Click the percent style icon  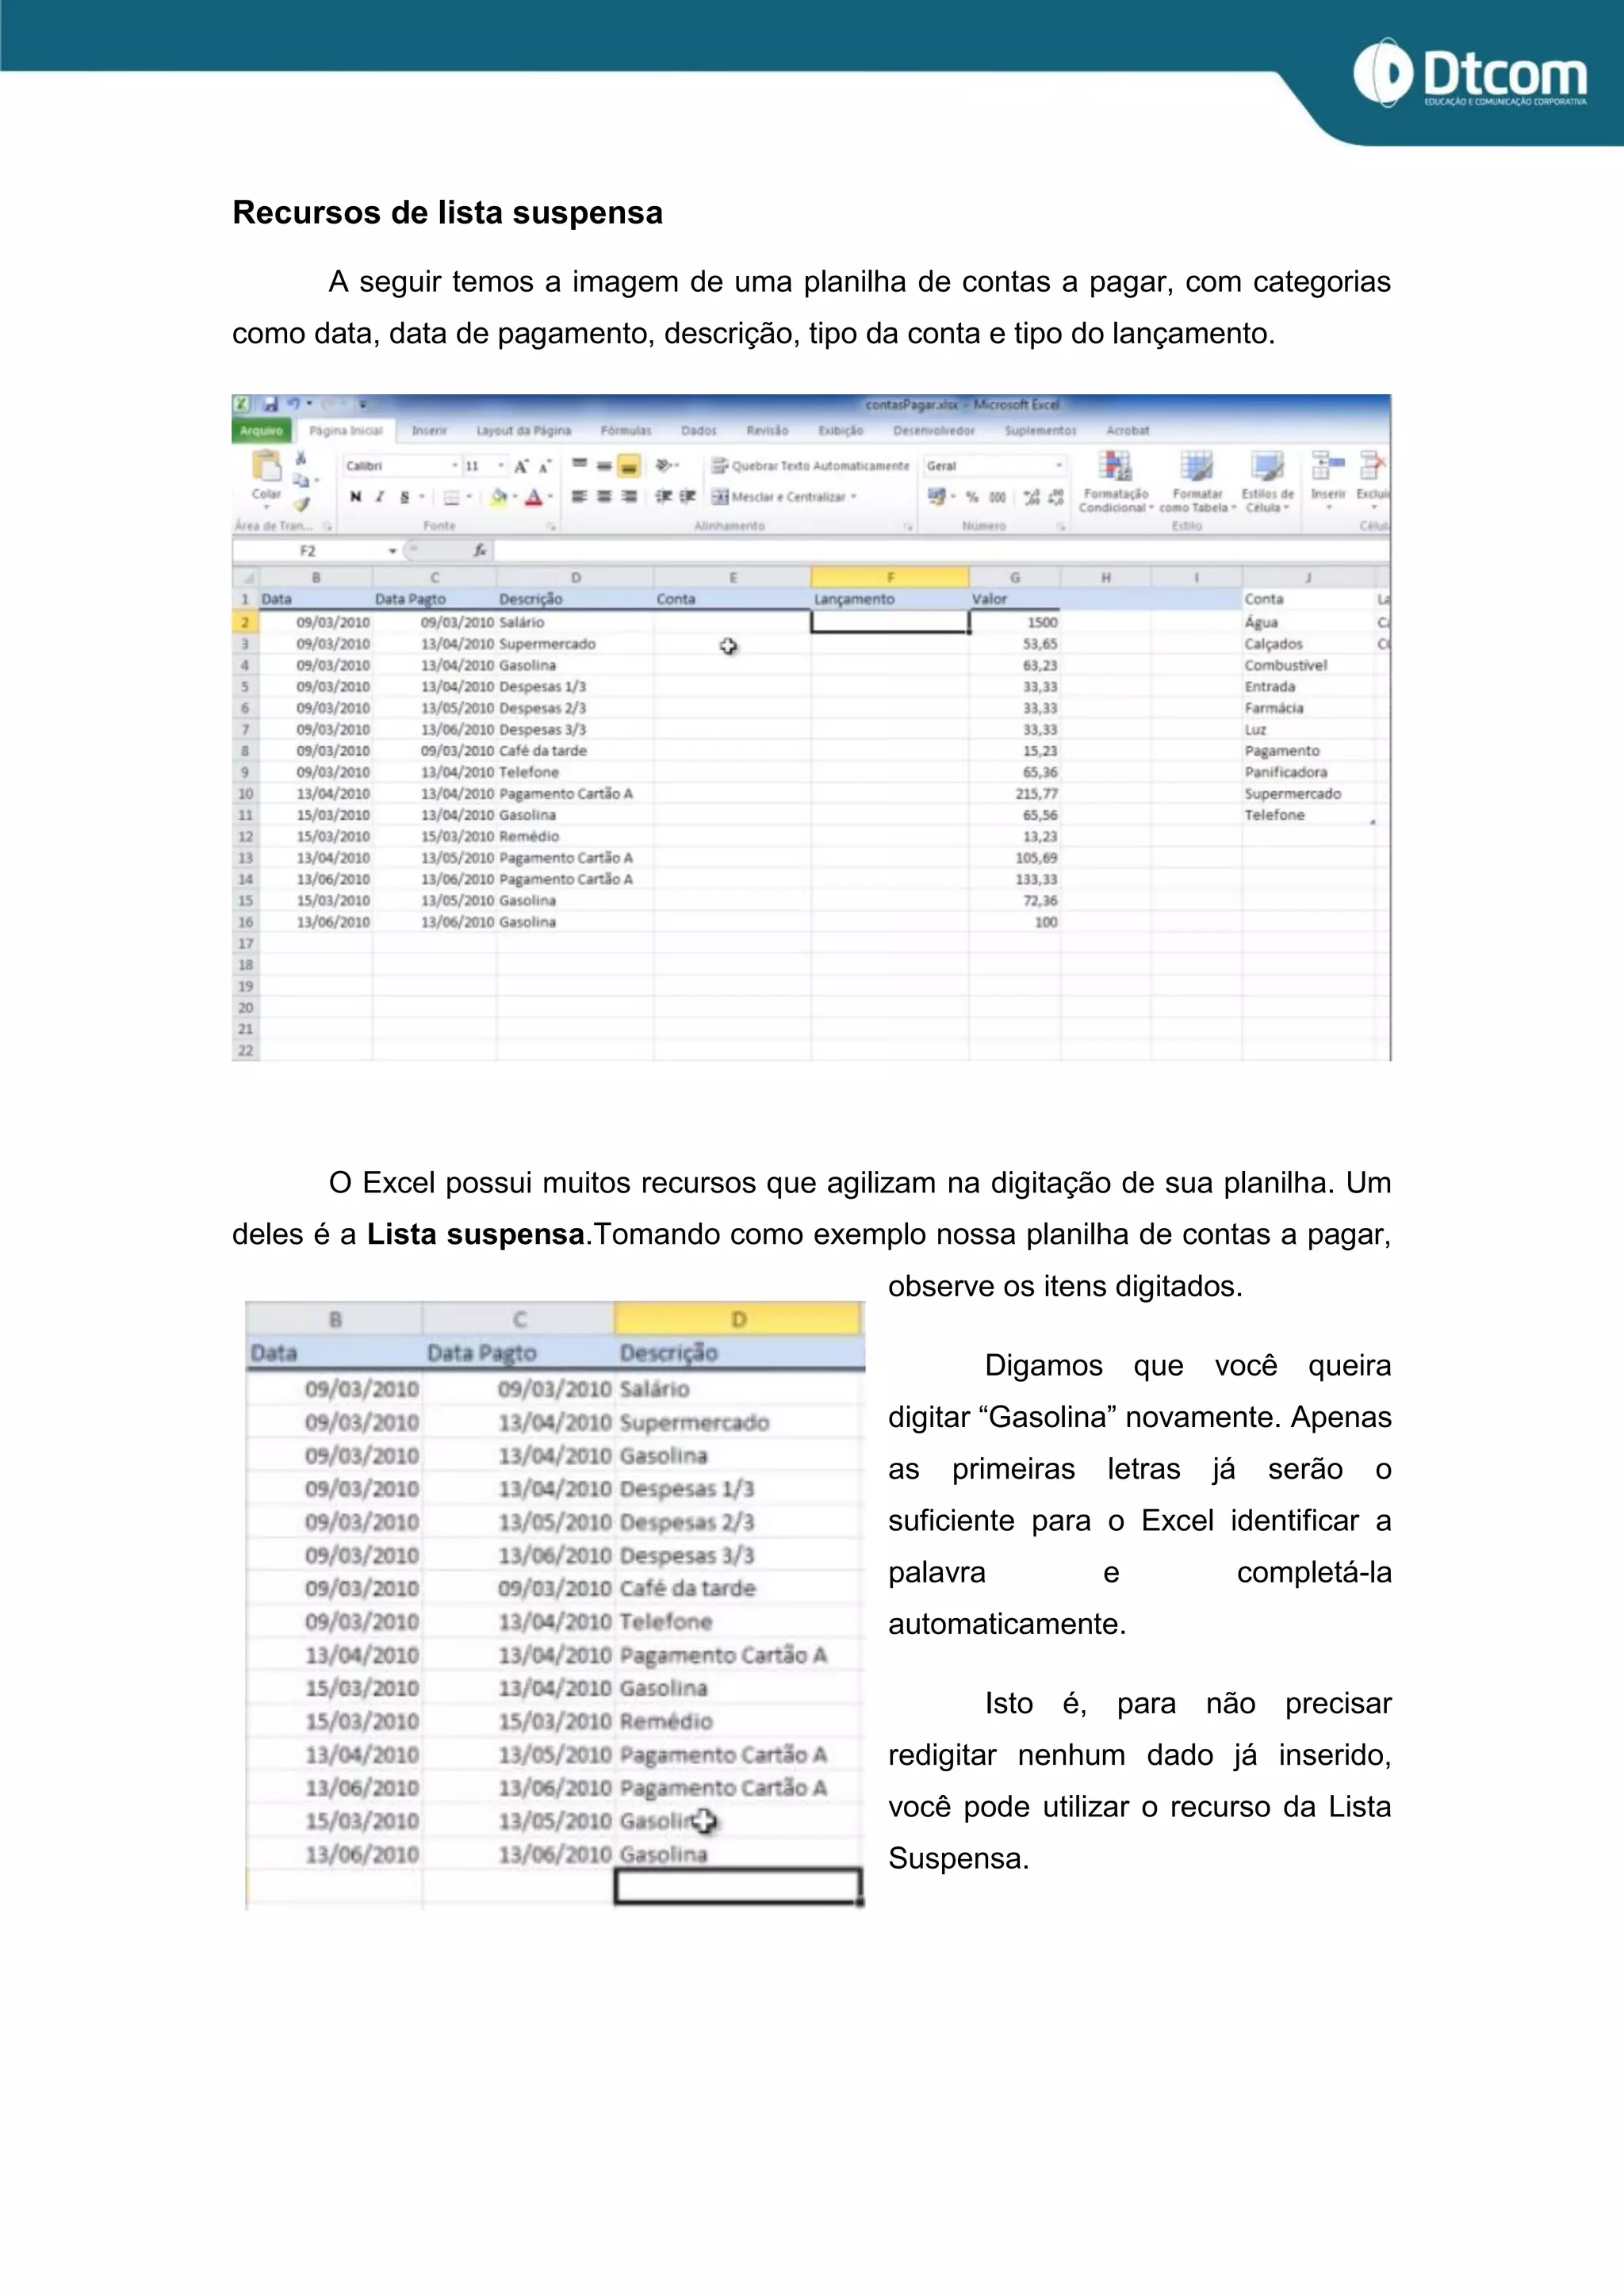coord(972,497)
